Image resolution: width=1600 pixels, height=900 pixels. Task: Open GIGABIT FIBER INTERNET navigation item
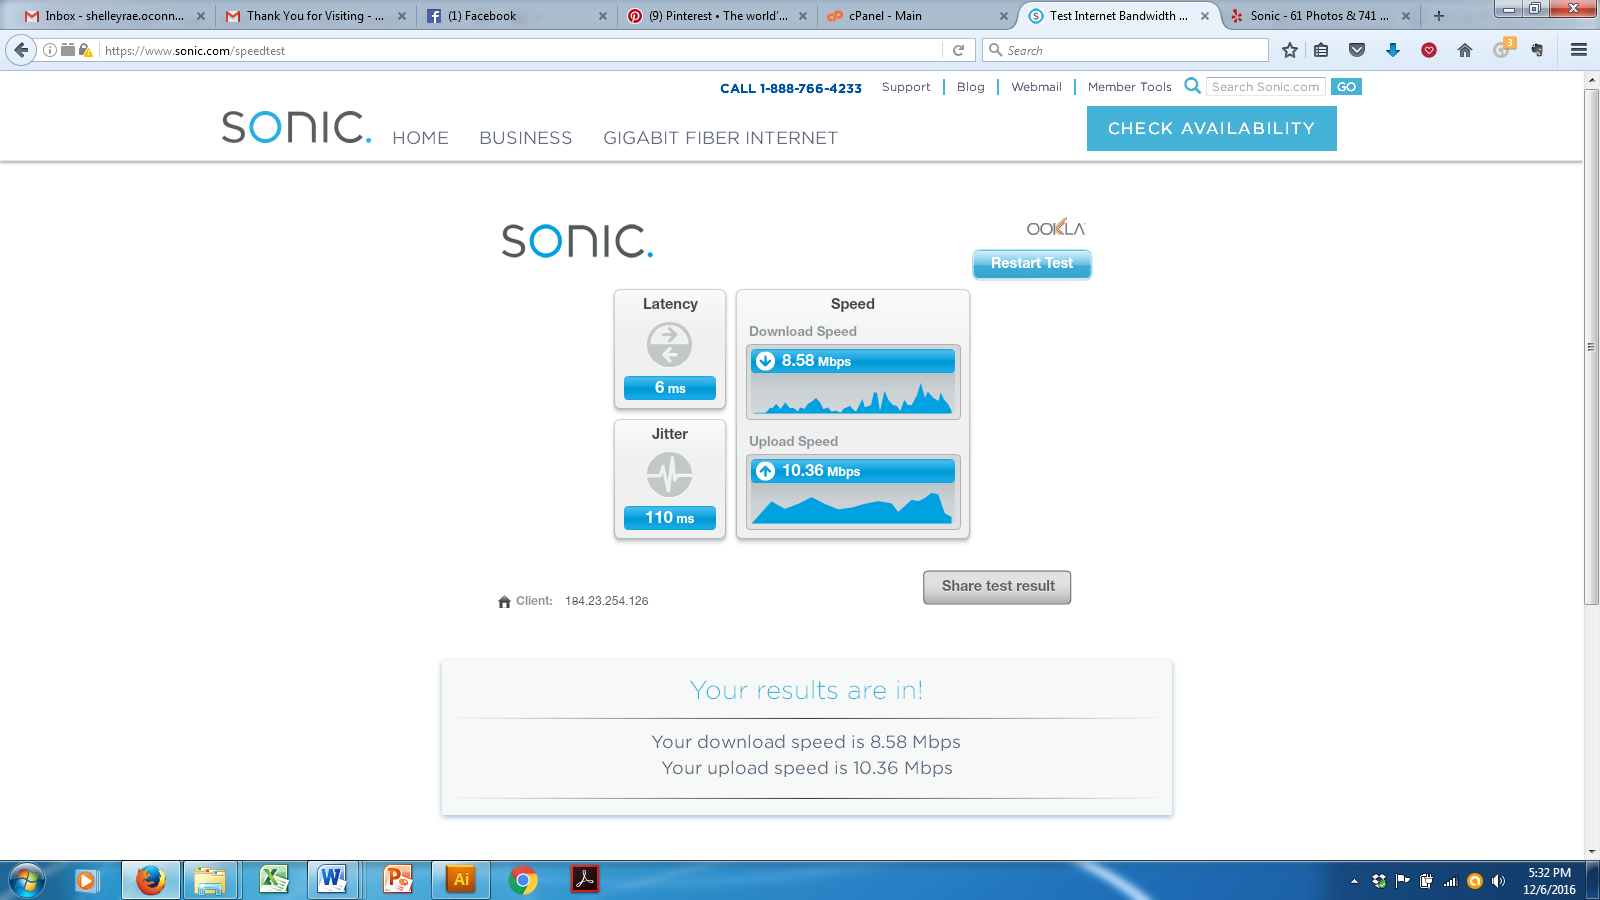coord(720,138)
